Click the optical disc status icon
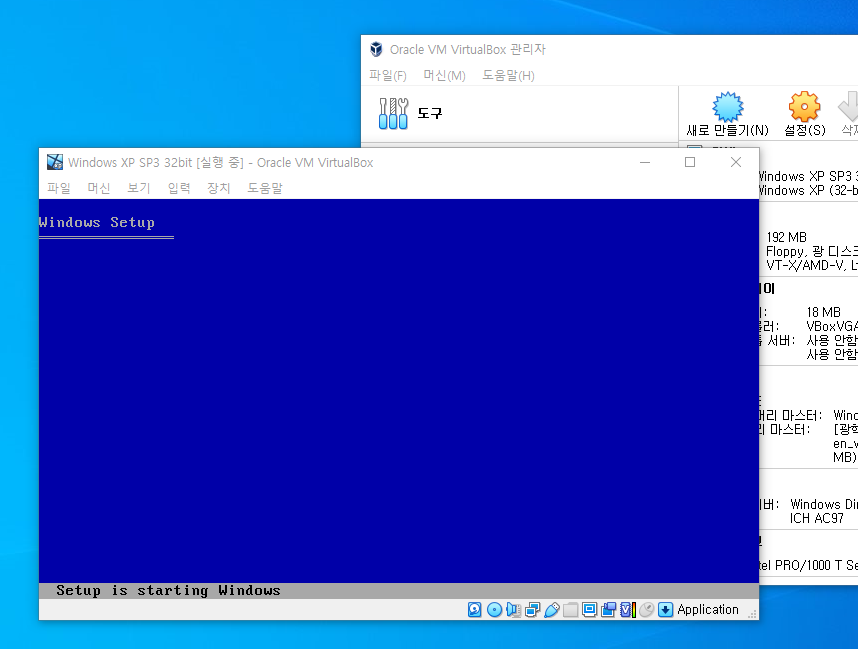 [494, 610]
